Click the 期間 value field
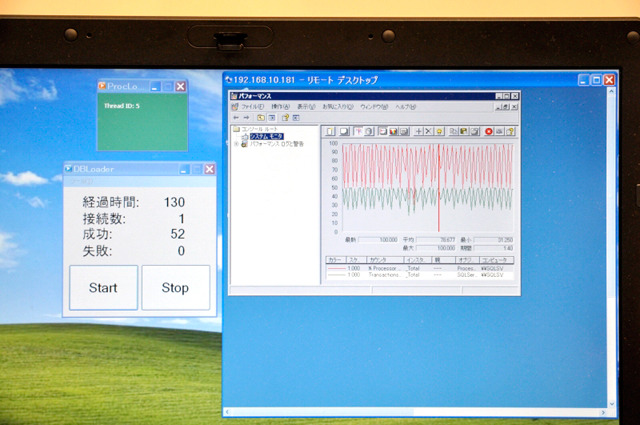The height and width of the screenshot is (425, 640). (493, 248)
